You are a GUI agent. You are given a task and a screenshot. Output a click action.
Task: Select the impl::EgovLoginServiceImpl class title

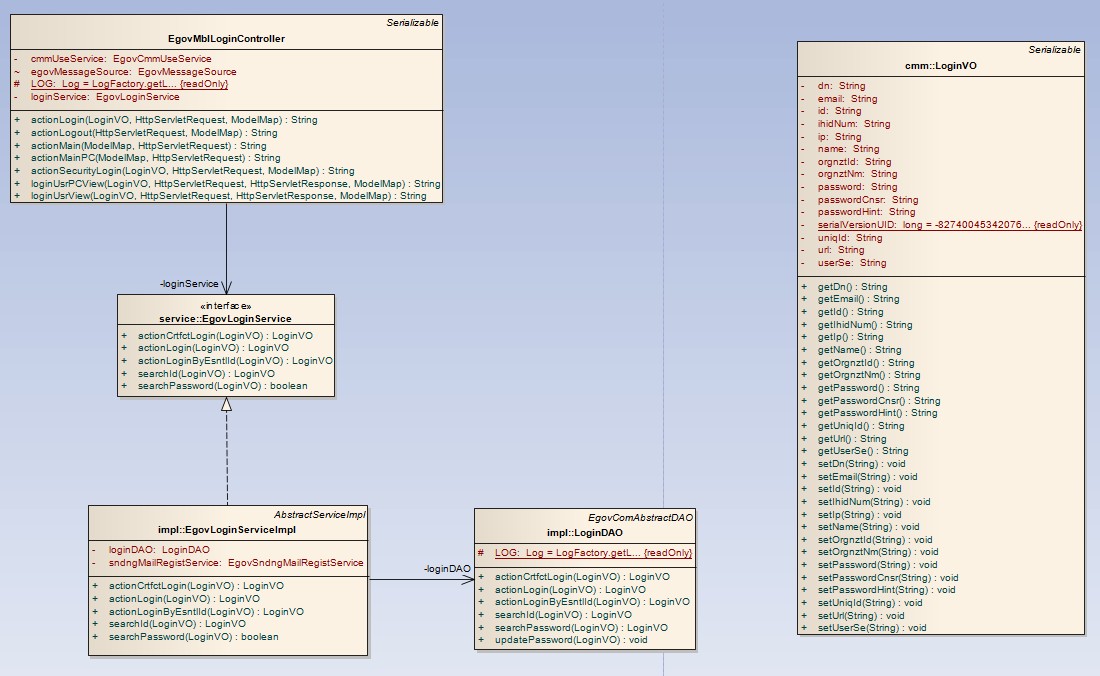pyautogui.click(x=227, y=529)
